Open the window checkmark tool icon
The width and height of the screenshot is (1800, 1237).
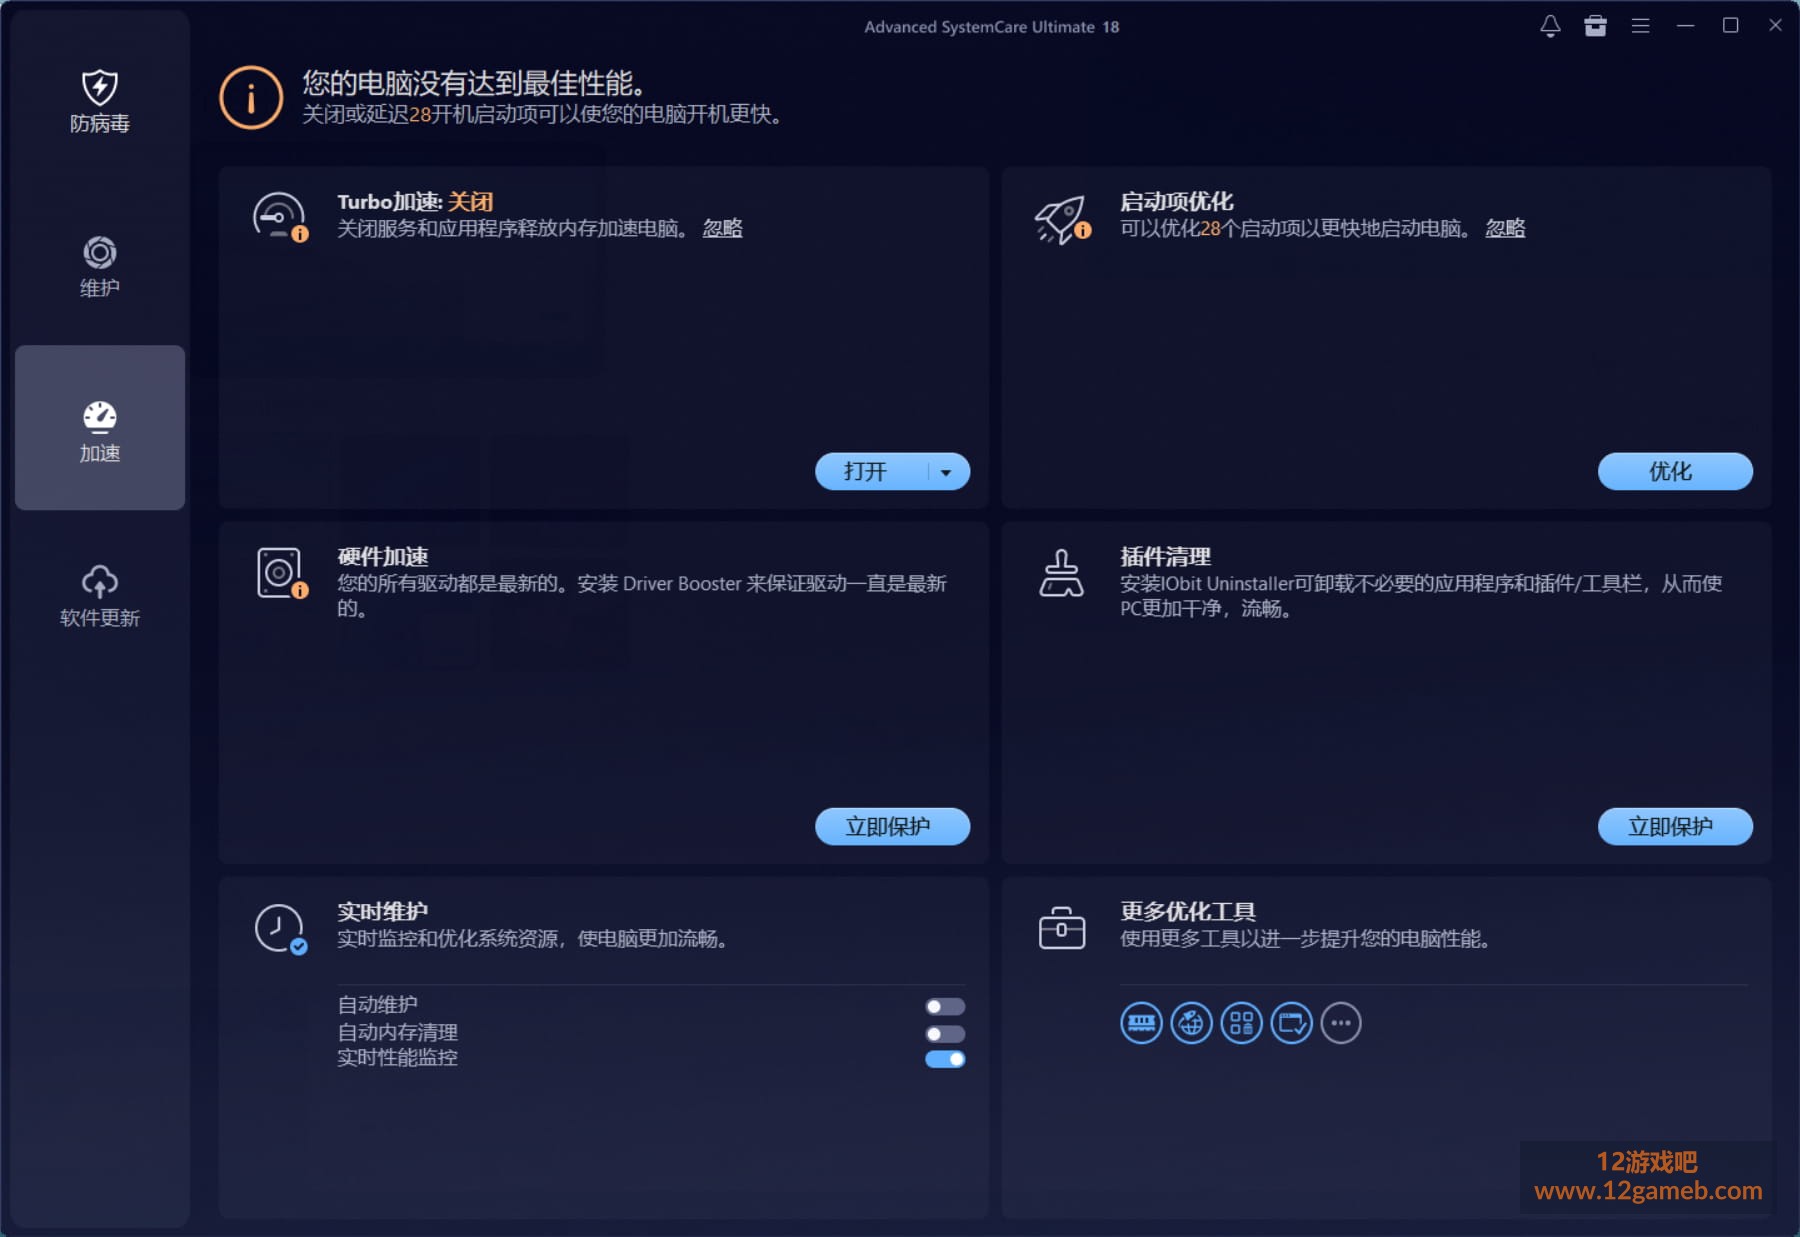(x=1291, y=1023)
